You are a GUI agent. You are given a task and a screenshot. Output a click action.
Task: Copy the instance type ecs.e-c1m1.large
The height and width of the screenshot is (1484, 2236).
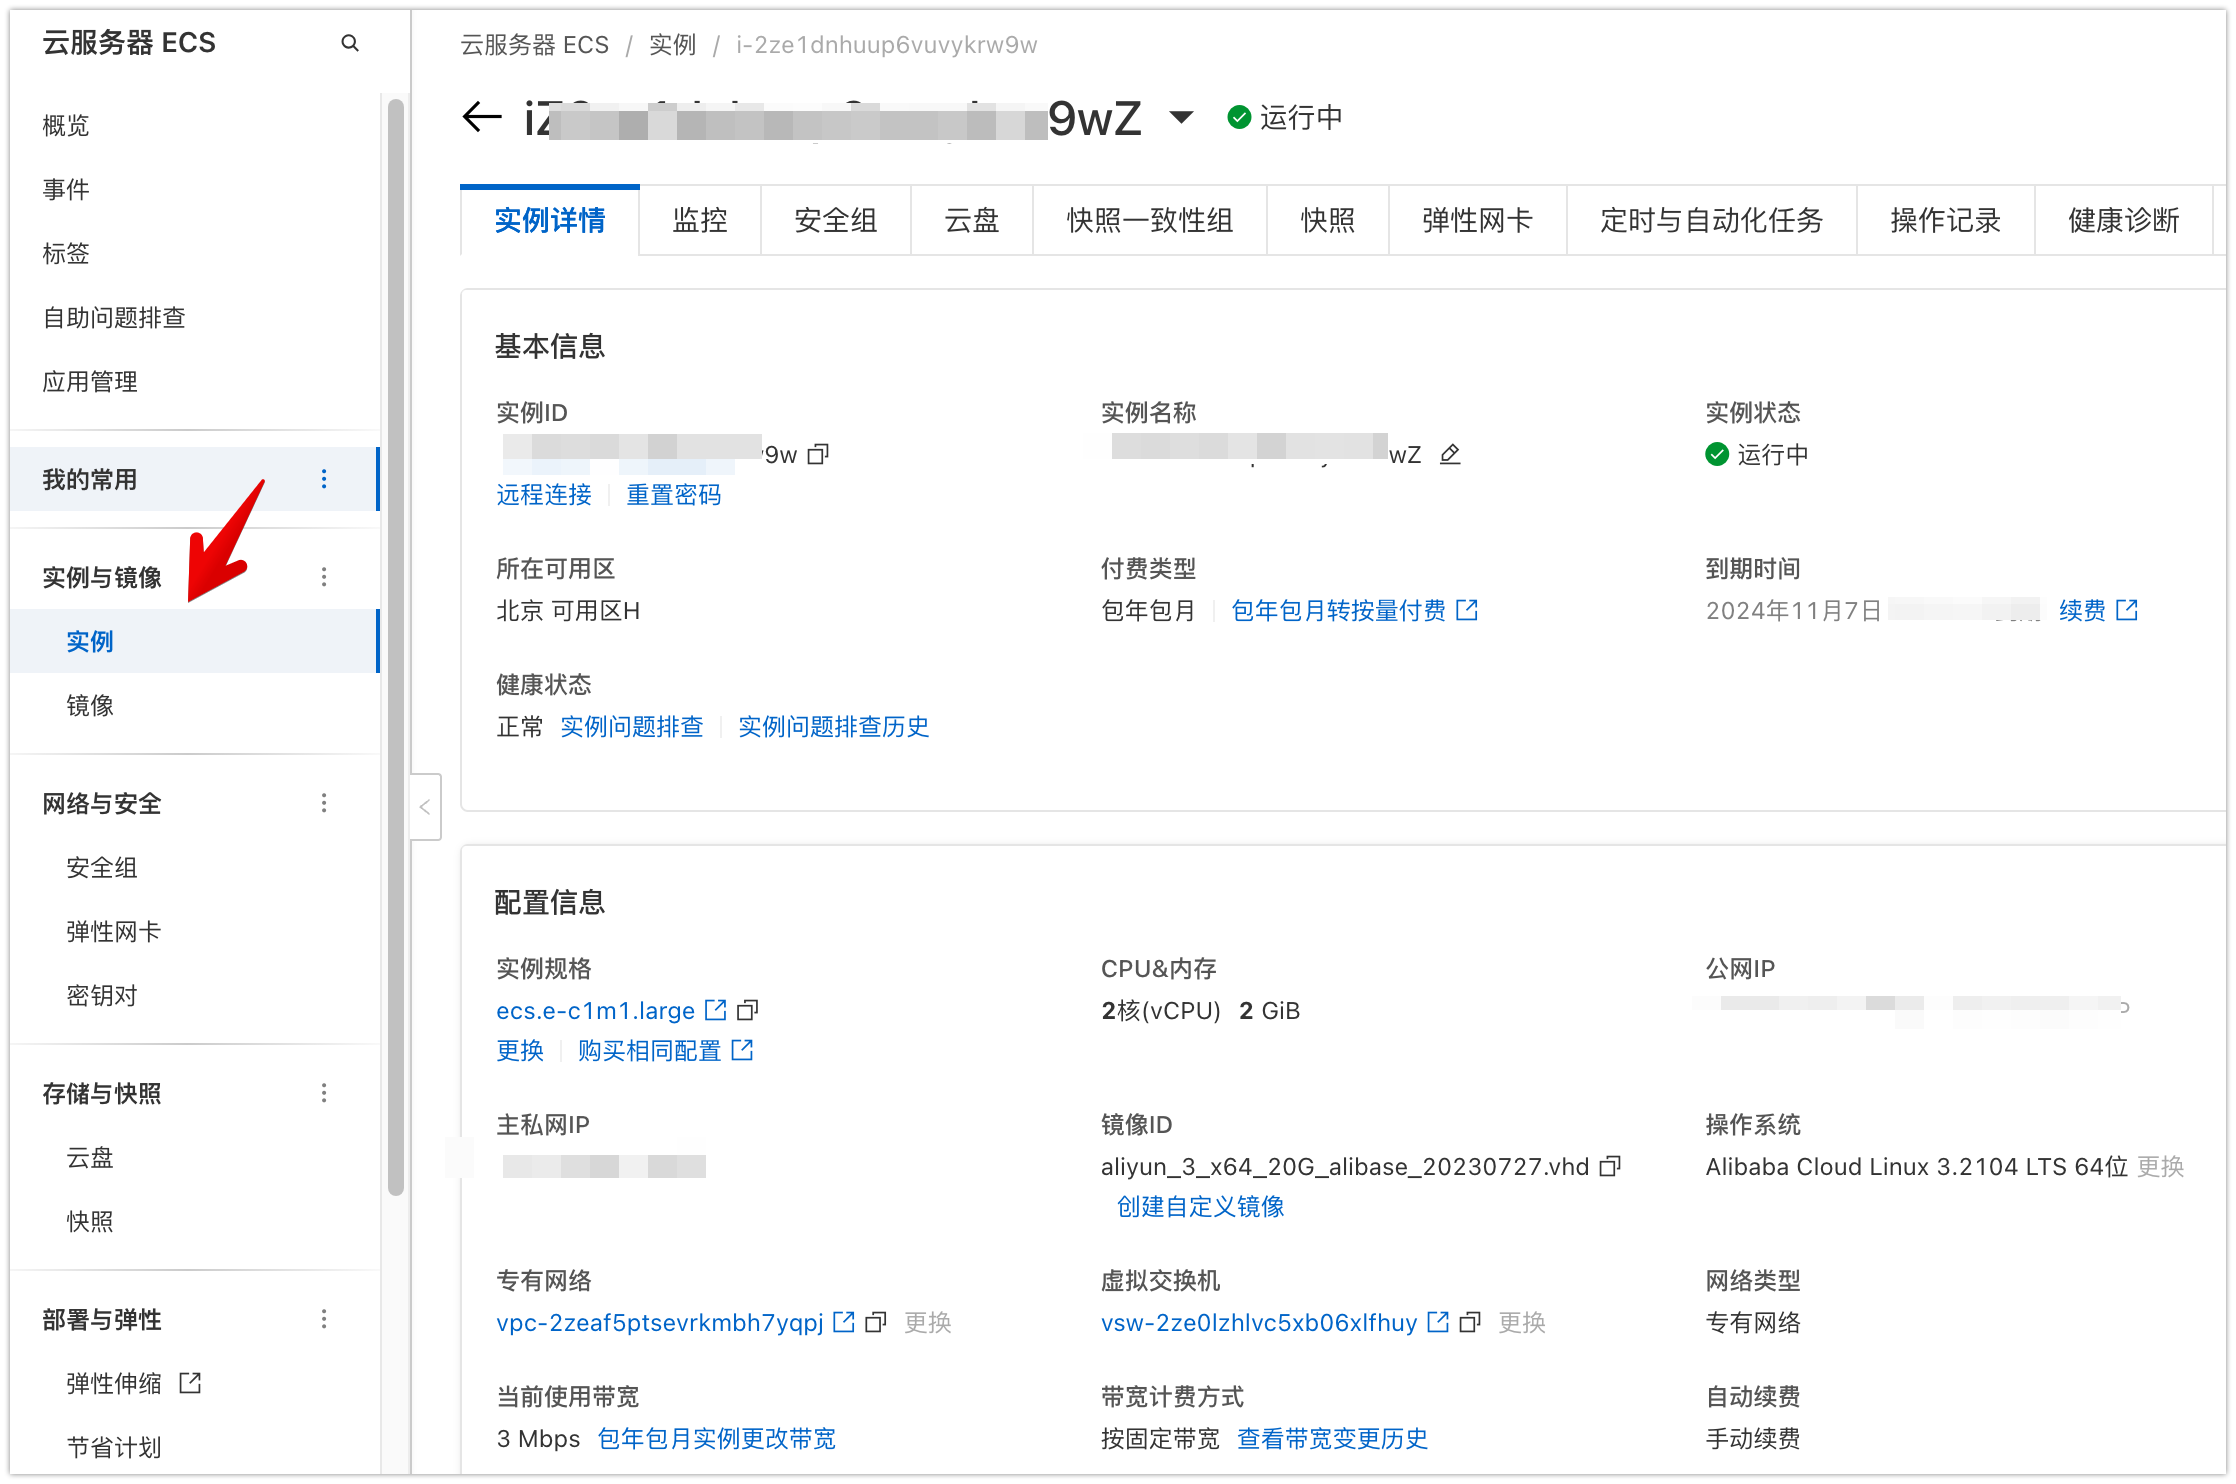point(748,1011)
